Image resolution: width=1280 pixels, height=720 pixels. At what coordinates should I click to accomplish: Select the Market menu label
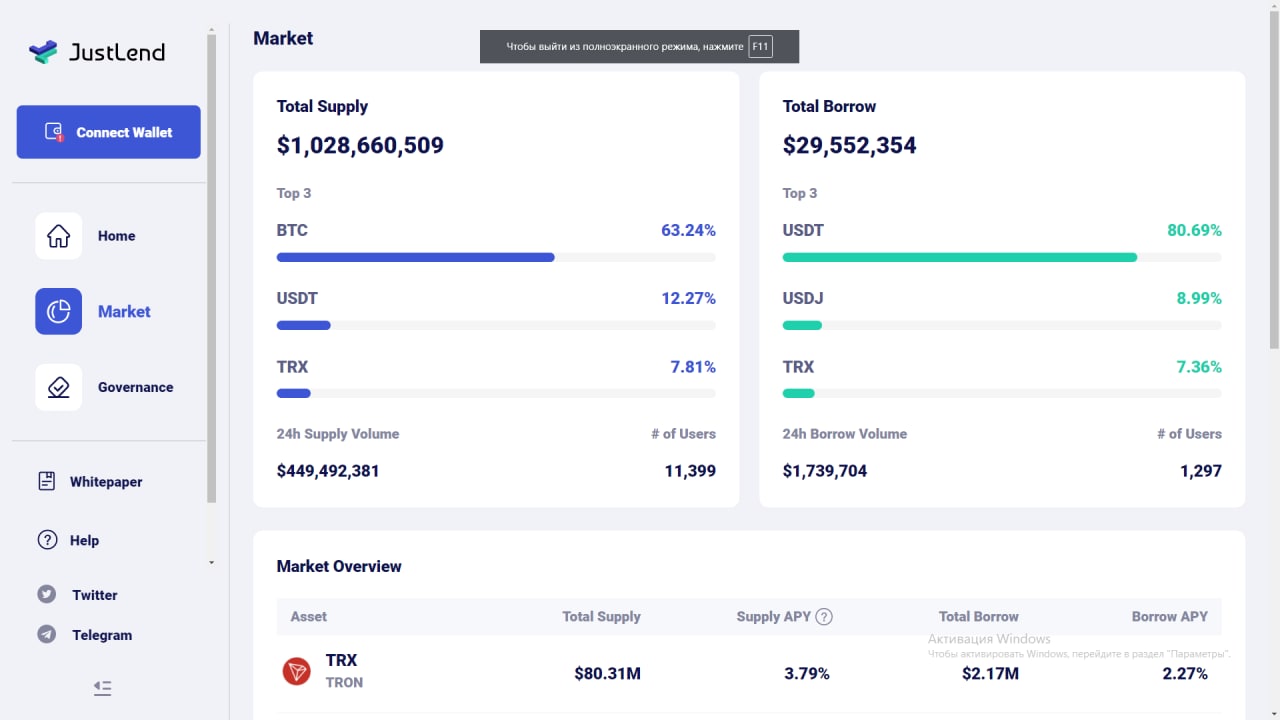tap(124, 311)
